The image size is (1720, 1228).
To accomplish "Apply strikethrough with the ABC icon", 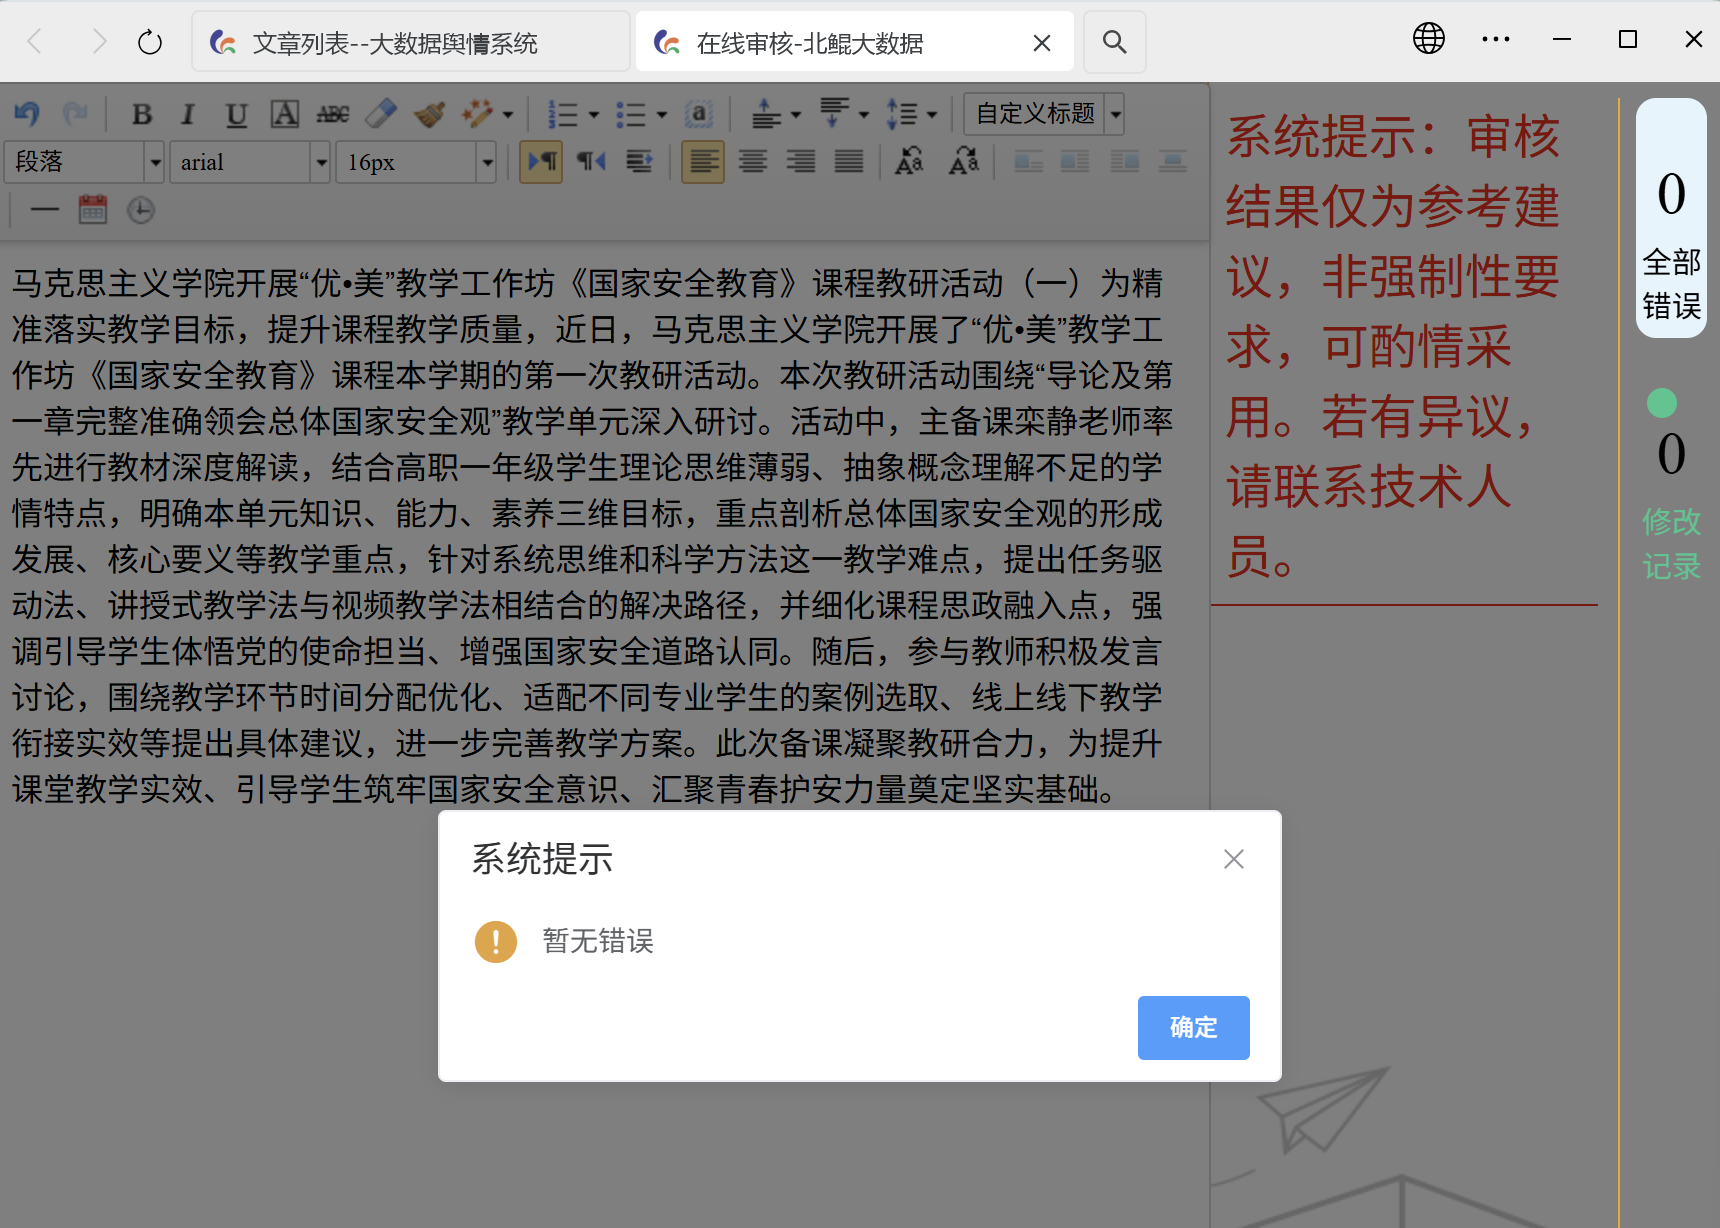I will [x=333, y=115].
